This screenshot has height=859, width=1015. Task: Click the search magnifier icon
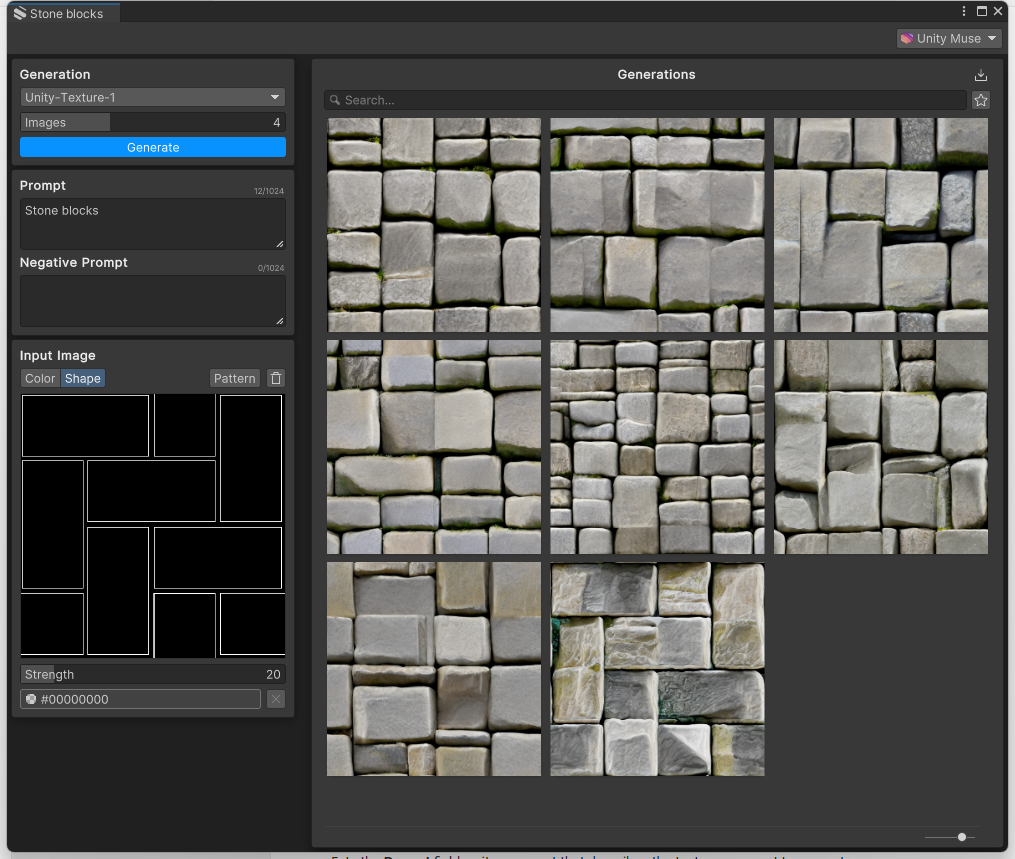click(335, 101)
